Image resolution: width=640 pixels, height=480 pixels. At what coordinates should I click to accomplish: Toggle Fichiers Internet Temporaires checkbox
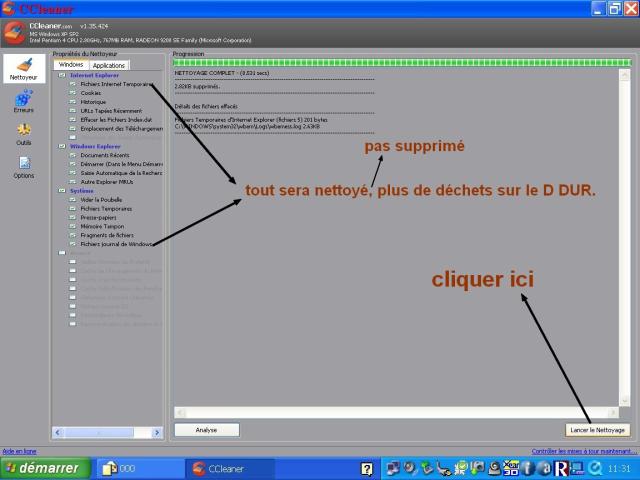73,84
